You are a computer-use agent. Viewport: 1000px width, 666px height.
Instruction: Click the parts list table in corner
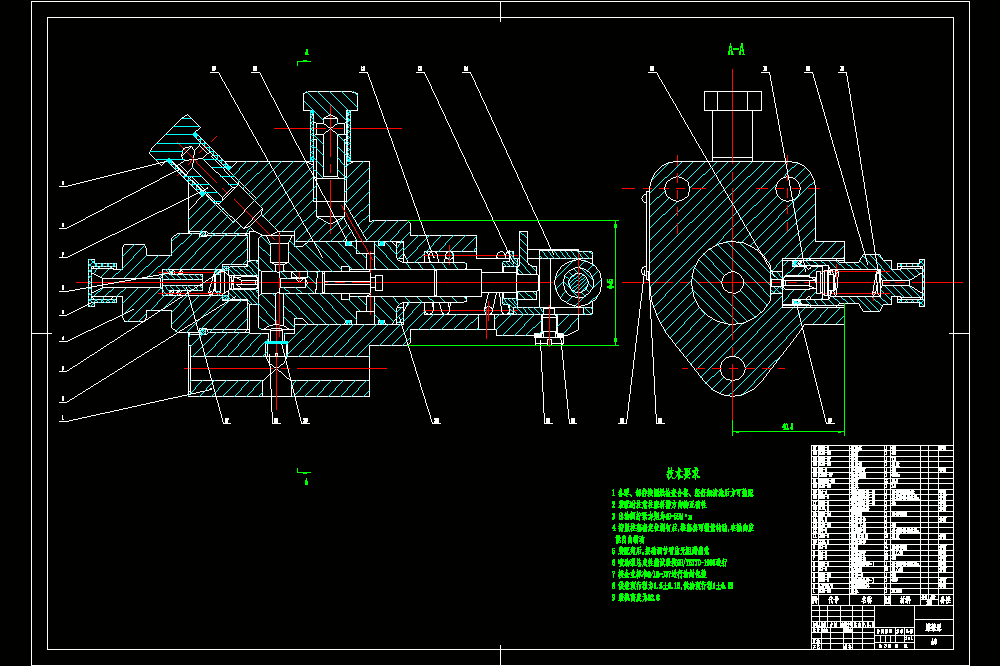coord(882,525)
